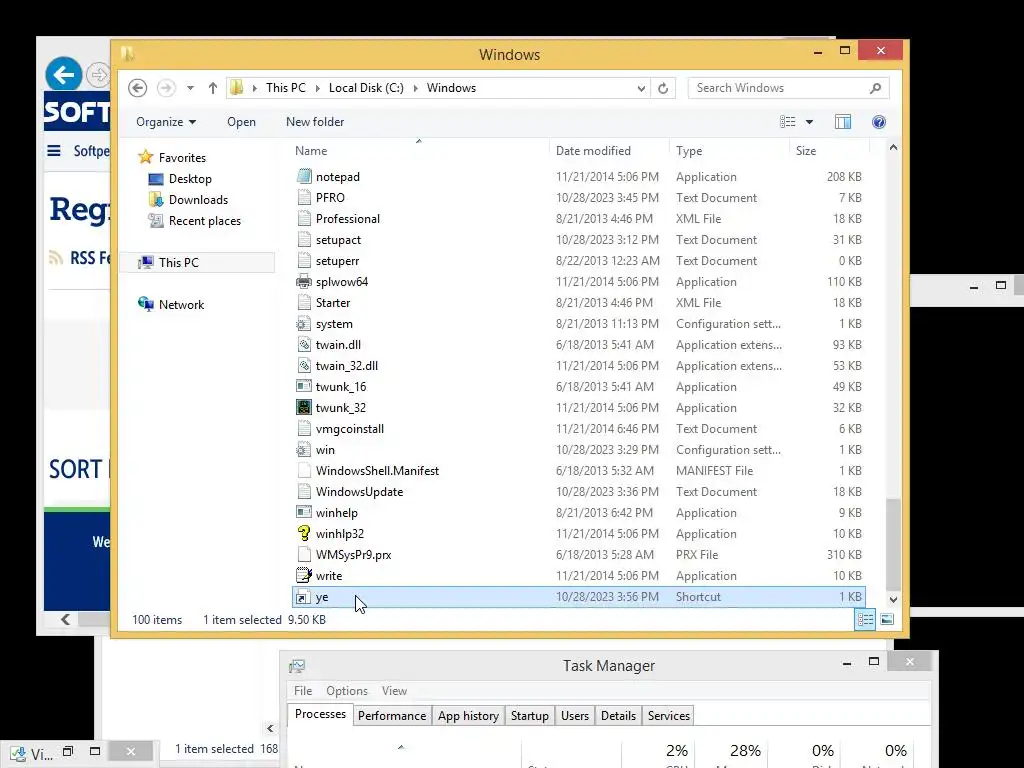Click the Windows folder icon in title bar
Viewport: 1024px width, 768px height.
[x=127, y=54]
